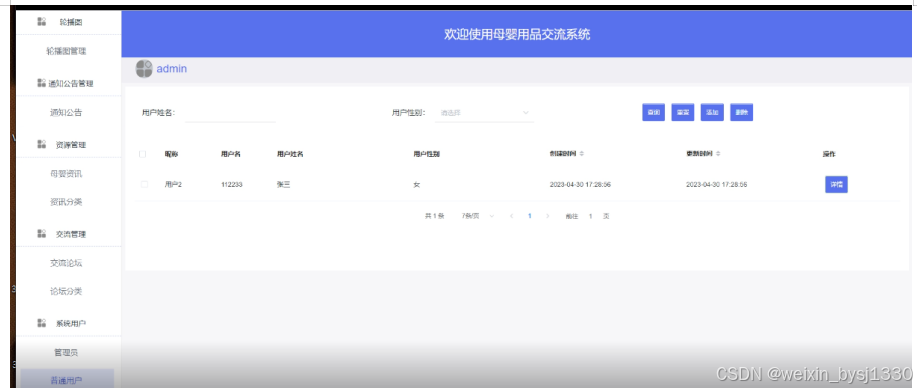
Task: Click the 欢迎使用母婴用品交流系统 header title
Action: pyautogui.click(x=517, y=34)
